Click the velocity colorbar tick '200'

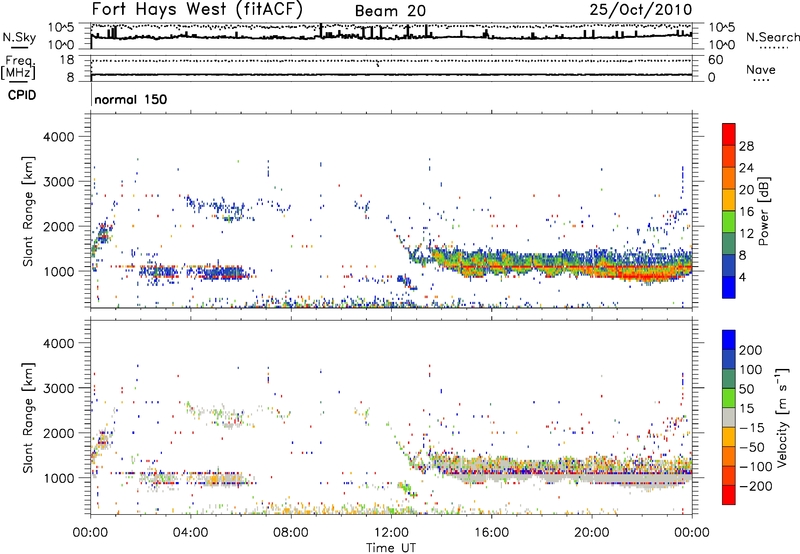pyautogui.click(x=751, y=350)
